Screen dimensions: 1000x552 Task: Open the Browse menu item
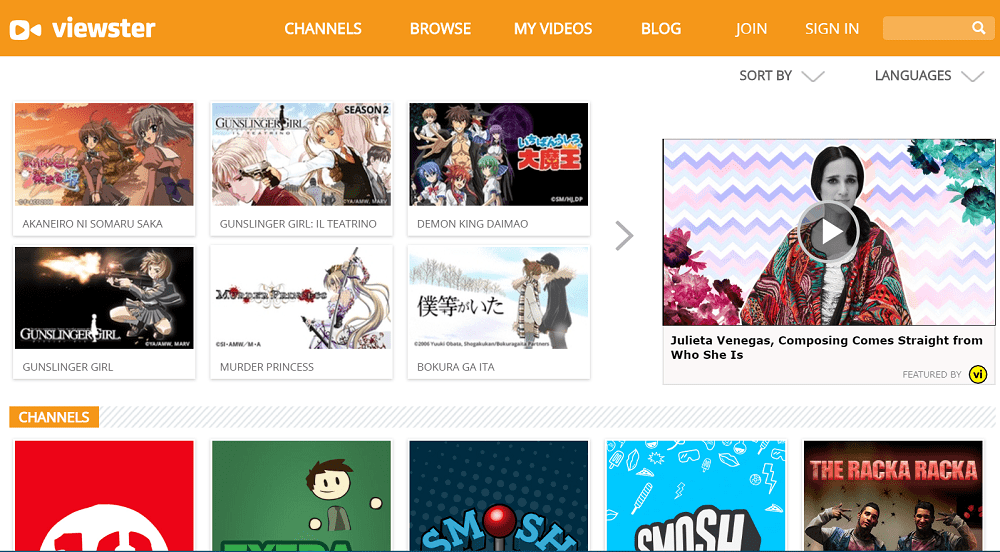[440, 29]
